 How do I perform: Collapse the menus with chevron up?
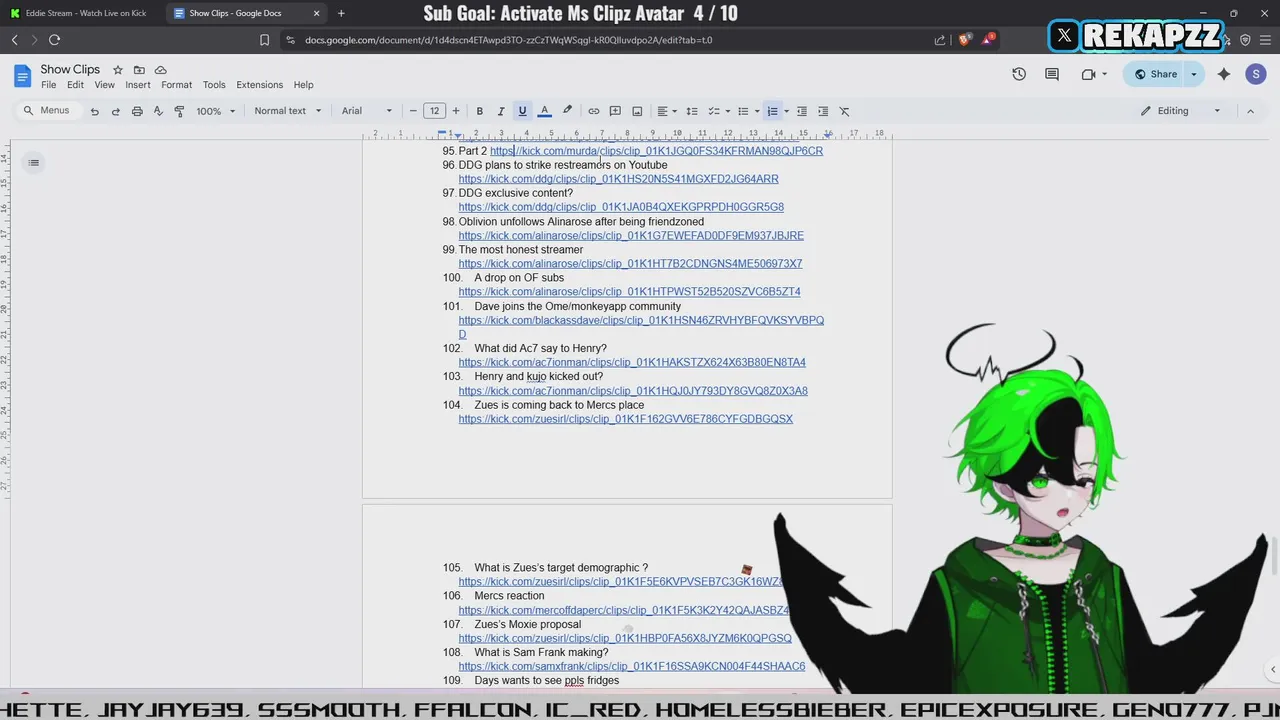(1250, 111)
